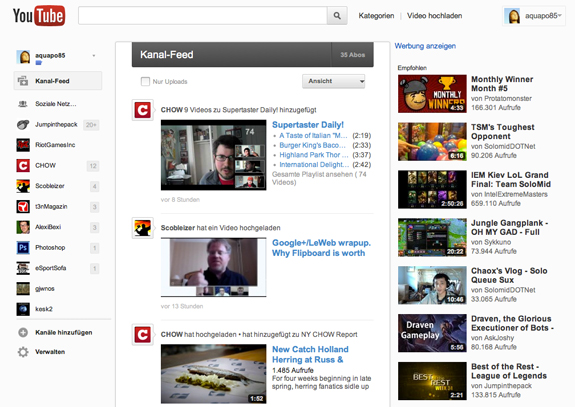
Task: Click CHOW 12 unread badge
Action: click(x=93, y=166)
